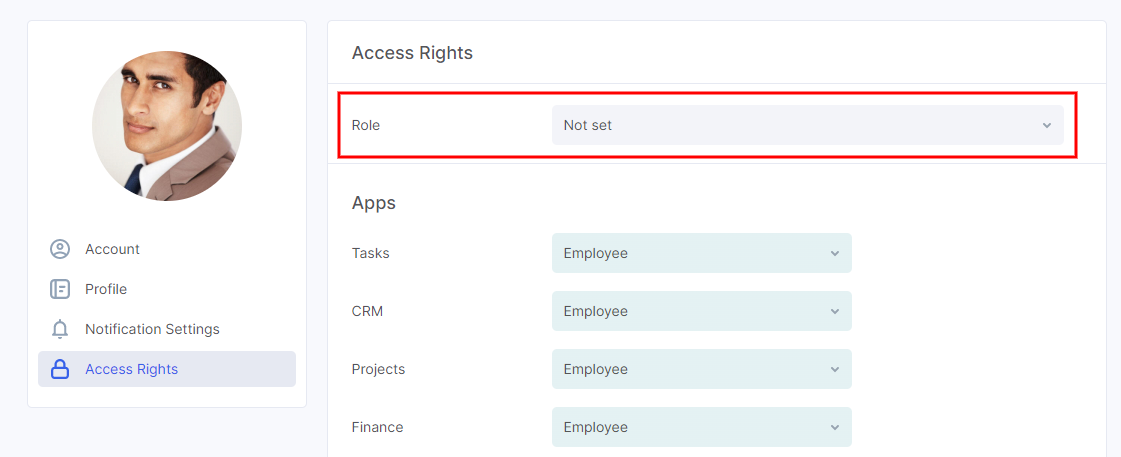The image size is (1121, 457).
Task: Select the Access Rights sidebar item
Action: 167,369
